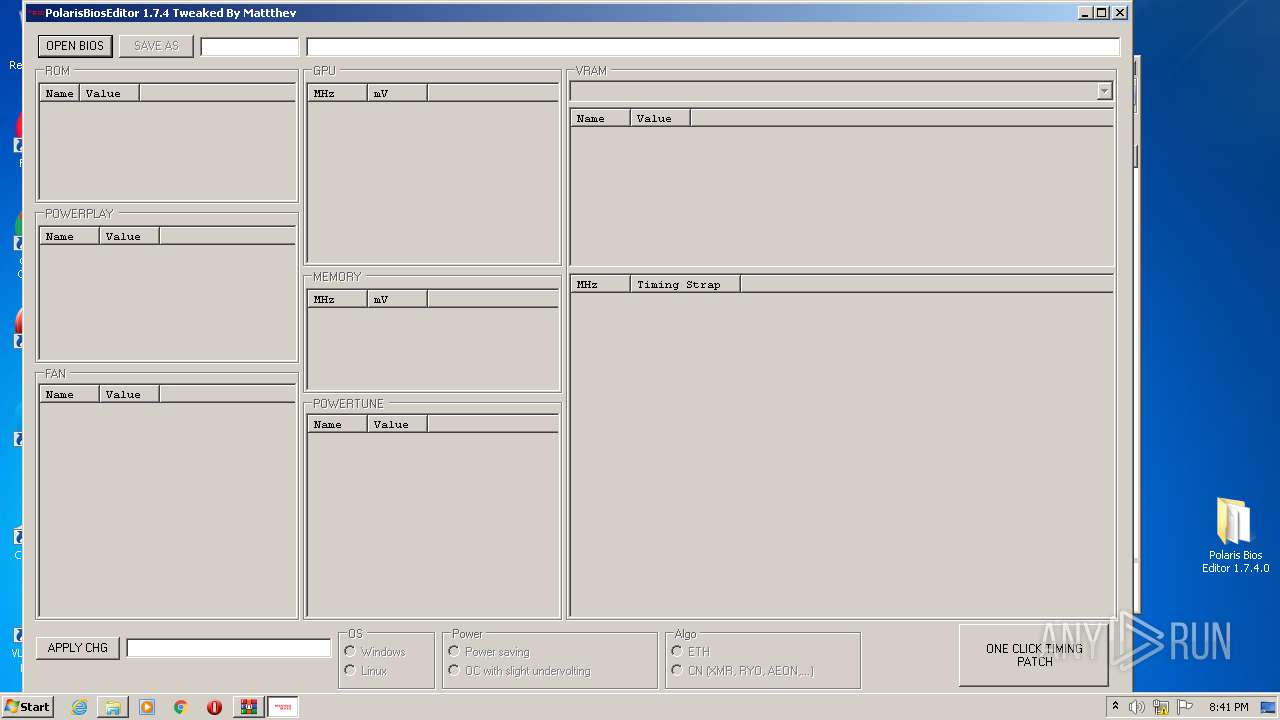The width and height of the screenshot is (1280, 720).
Task: Click the POWERPLAY table Name column header
Action: point(70,236)
